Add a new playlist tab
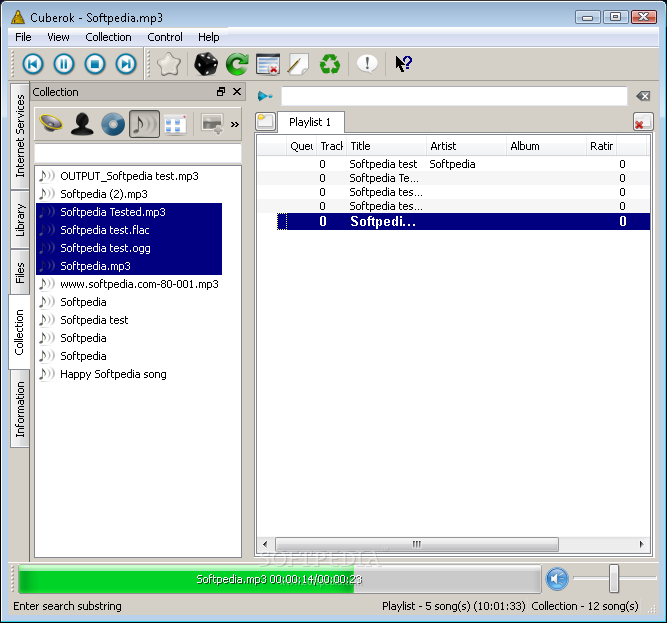Viewport: 667px width, 623px height. [x=265, y=122]
